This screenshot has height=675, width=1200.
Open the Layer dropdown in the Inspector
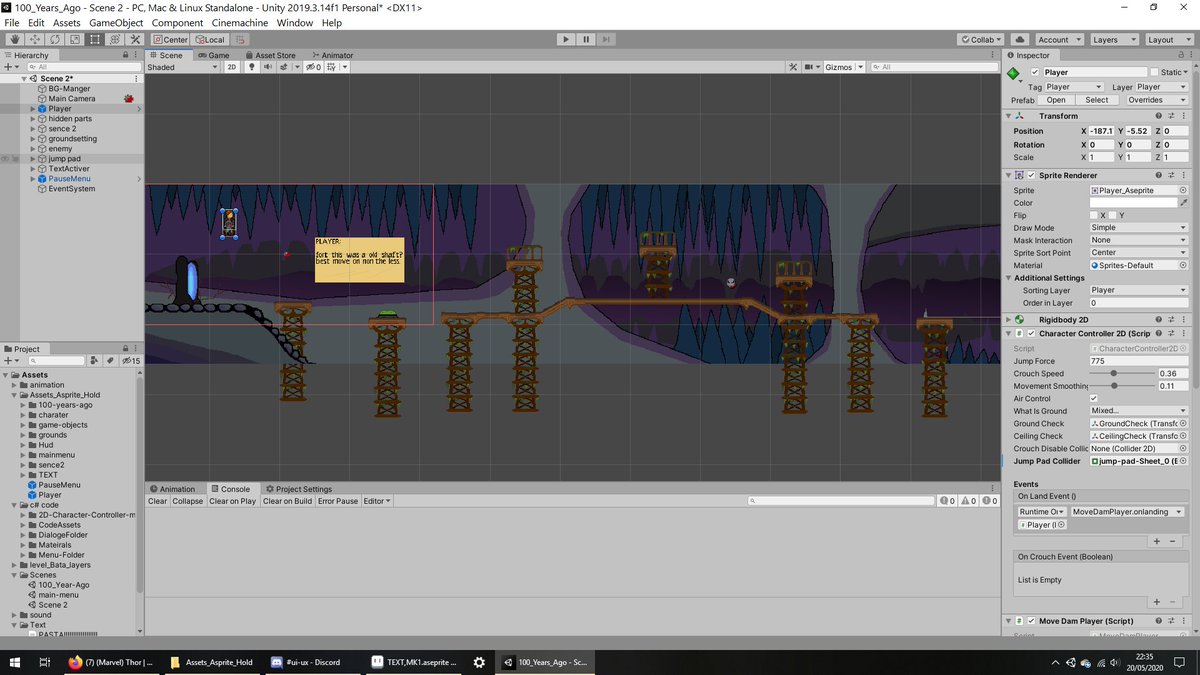point(1160,87)
